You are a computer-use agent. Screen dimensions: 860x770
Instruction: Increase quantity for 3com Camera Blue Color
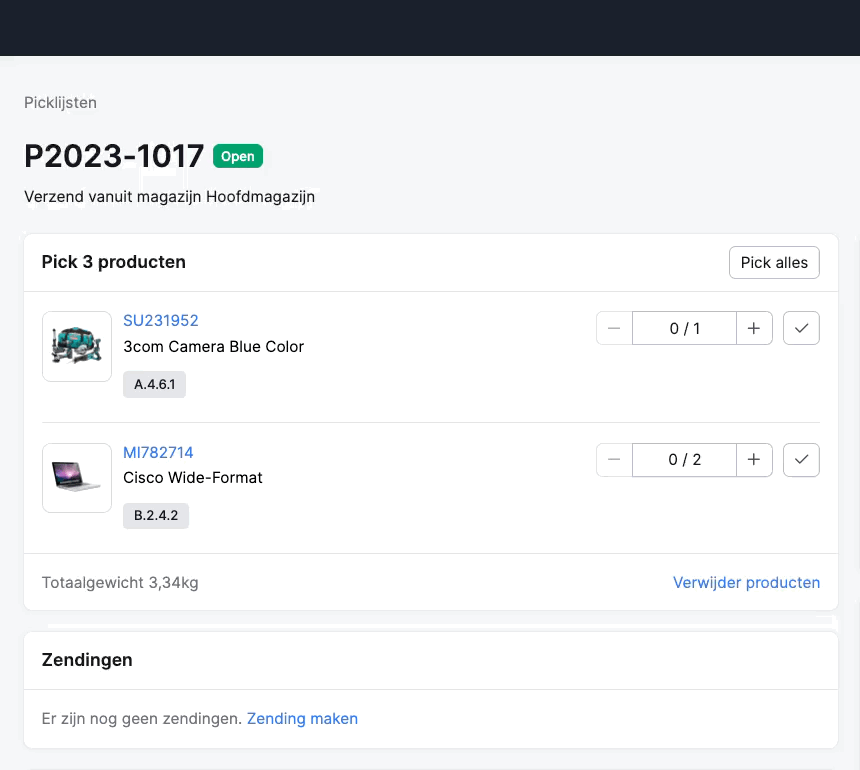tap(754, 328)
